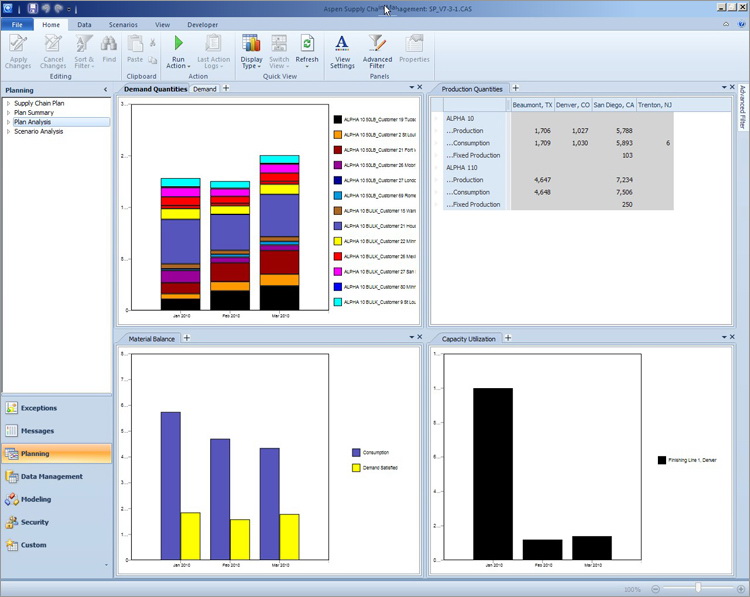Click the Refresh icon
This screenshot has width=750, height=597.
[307, 44]
